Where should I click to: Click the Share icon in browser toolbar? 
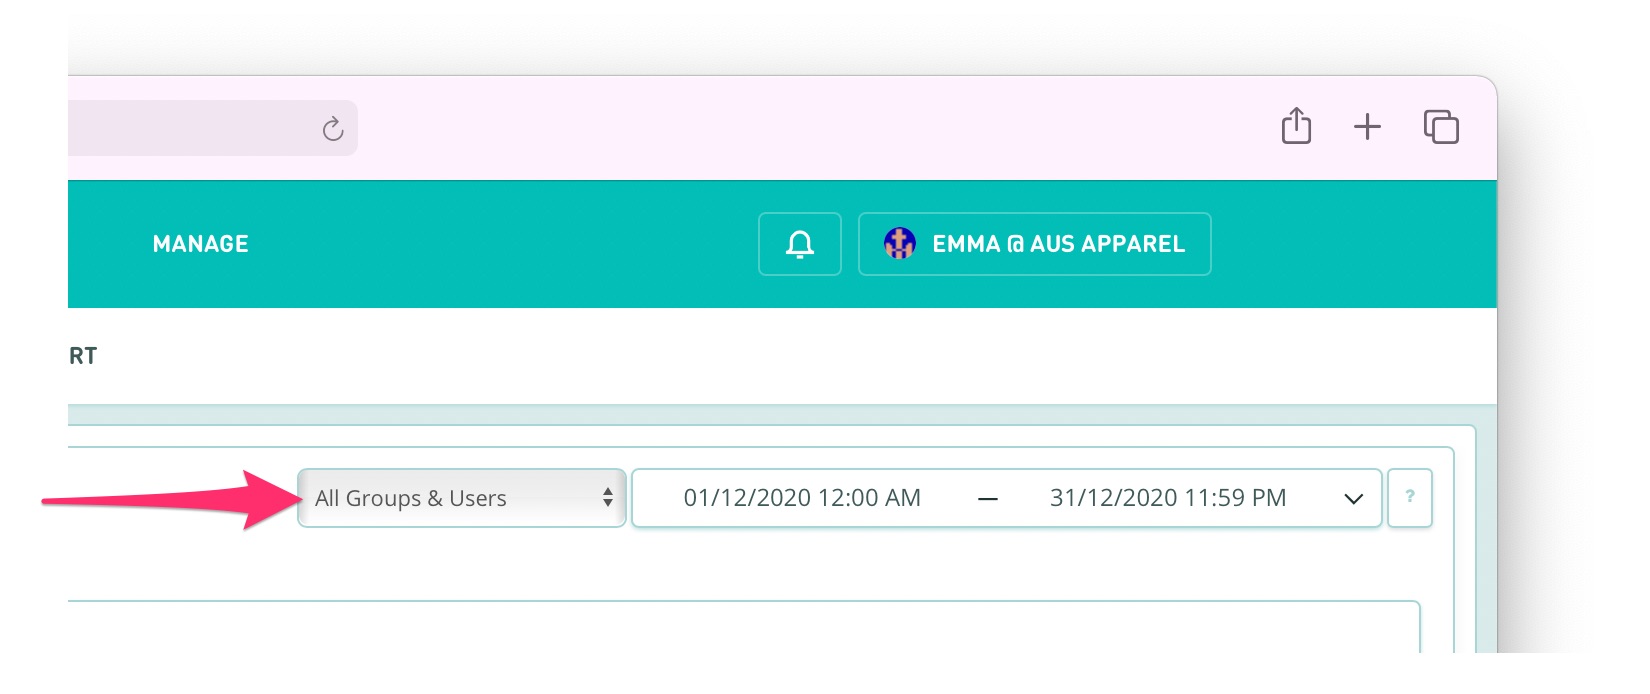[x=1296, y=126]
